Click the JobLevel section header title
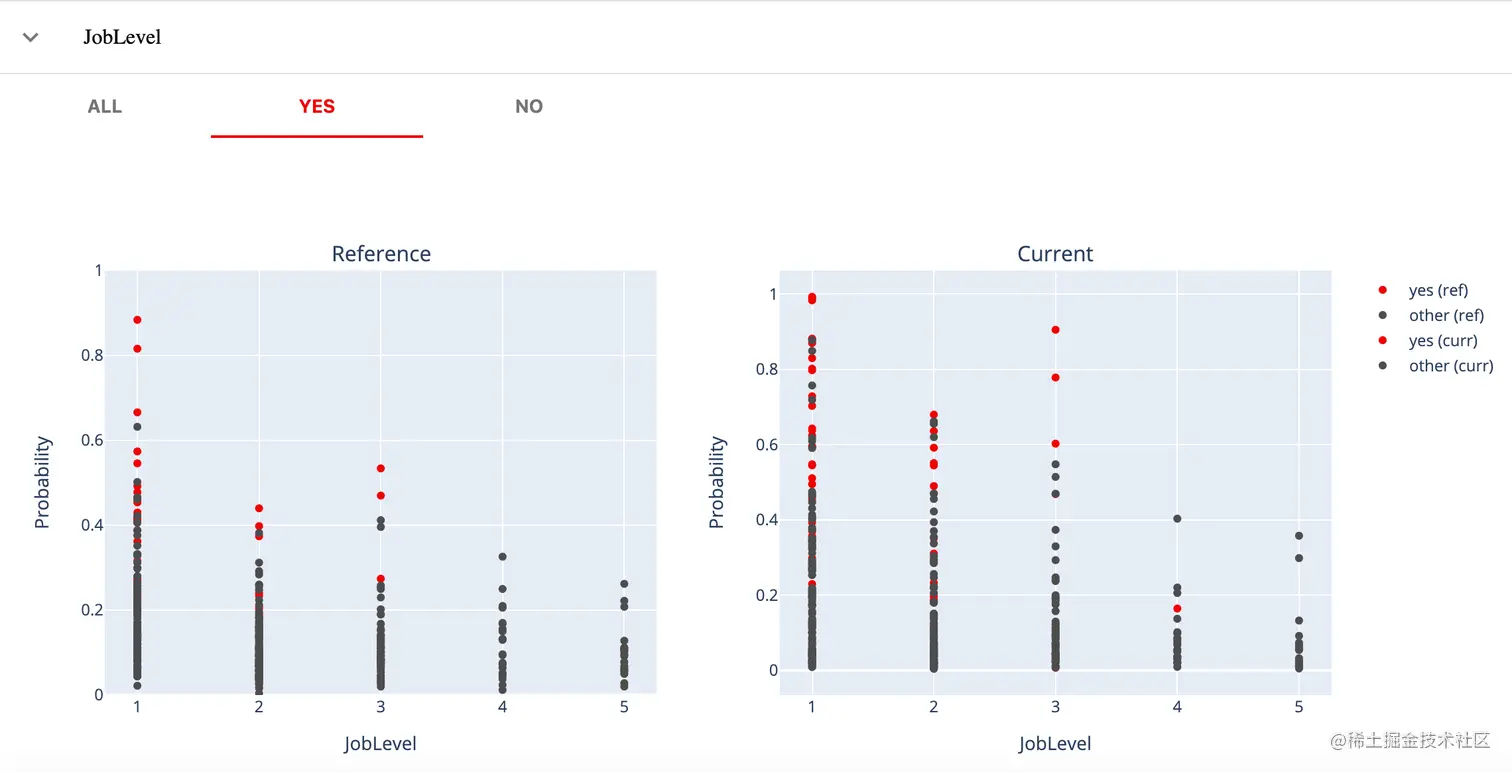 point(122,37)
